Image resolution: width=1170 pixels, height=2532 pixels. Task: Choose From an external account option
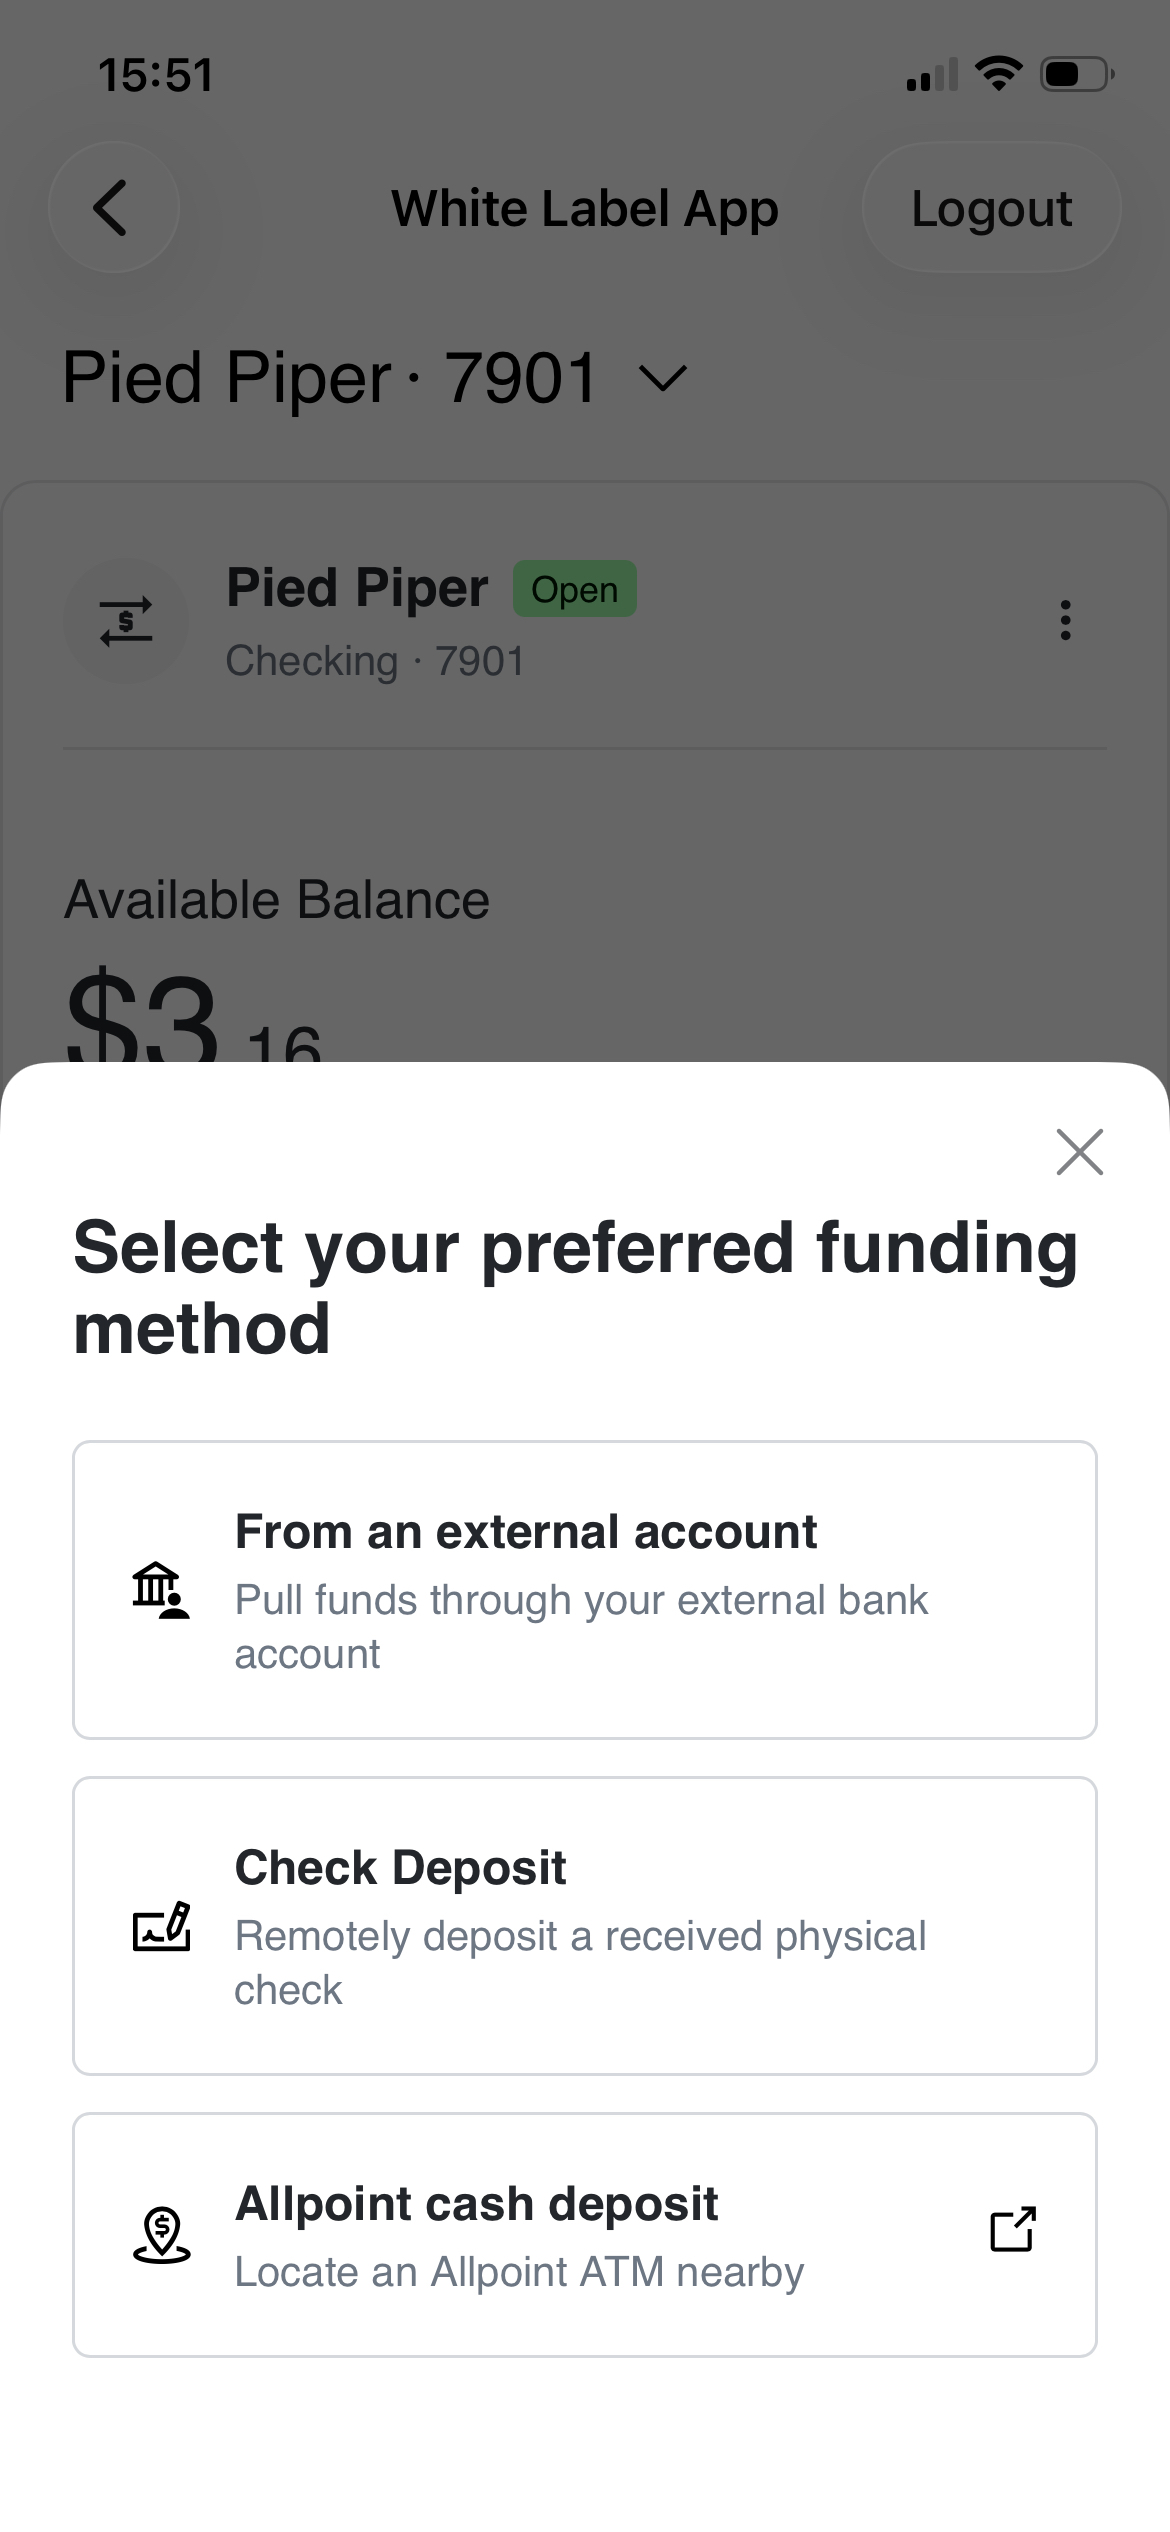[x=584, y=1590]
